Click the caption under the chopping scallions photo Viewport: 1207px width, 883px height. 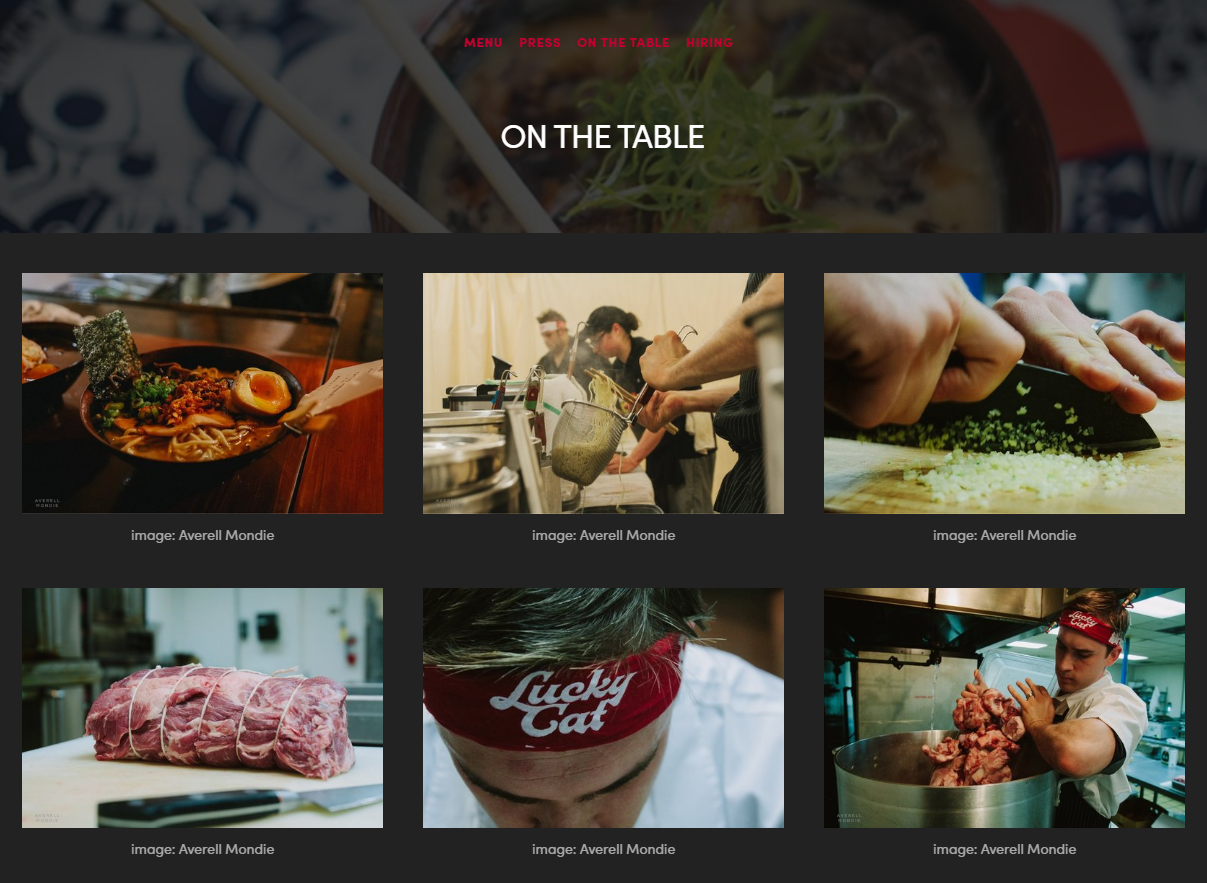click(x=1004, y=535)
